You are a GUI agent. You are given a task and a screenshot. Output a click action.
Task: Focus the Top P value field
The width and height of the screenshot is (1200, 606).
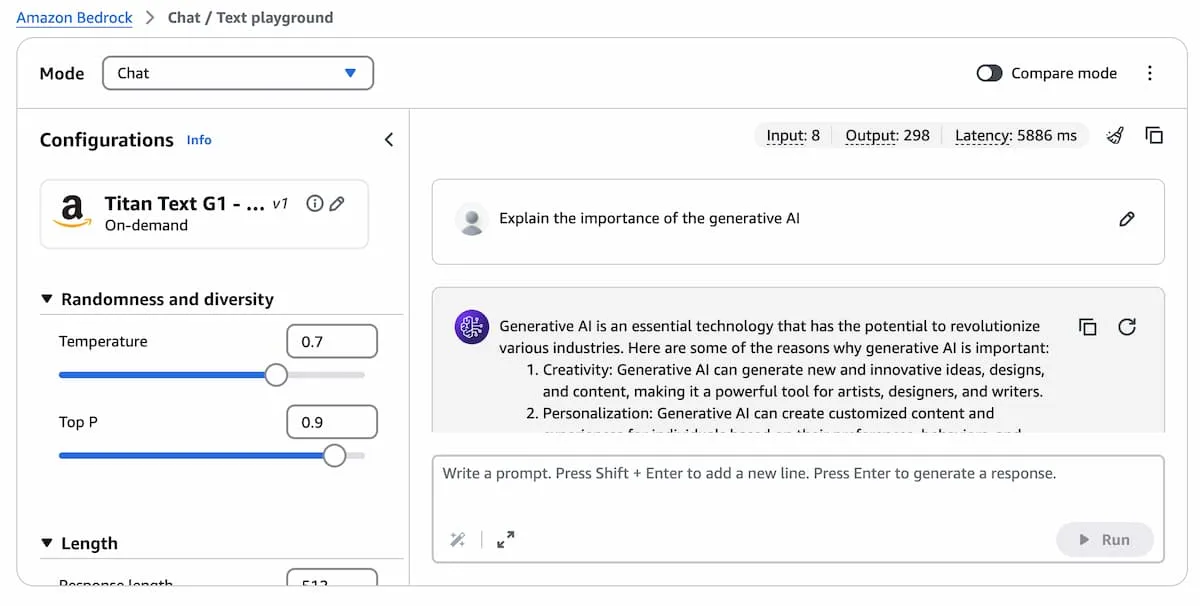(x=332, y=422)
